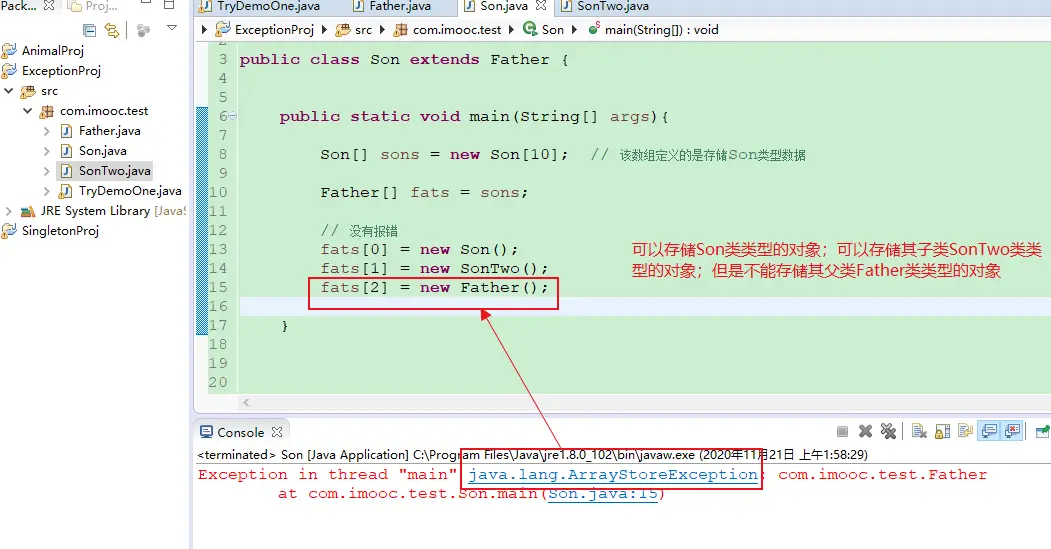Expand the SonTwo.java tree node
The image size is (1051, 549).
tap(46, 172)
